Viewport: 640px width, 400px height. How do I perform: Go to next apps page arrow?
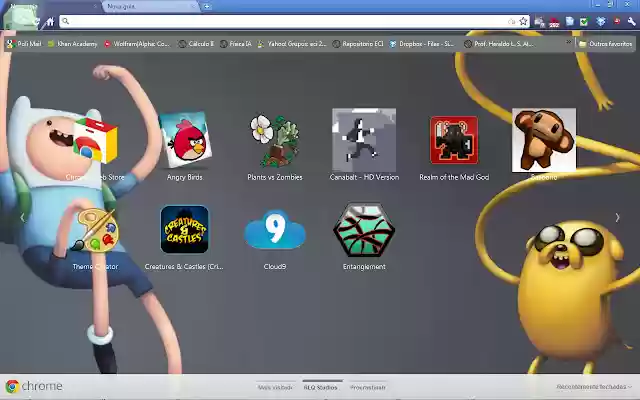[618, 218]
